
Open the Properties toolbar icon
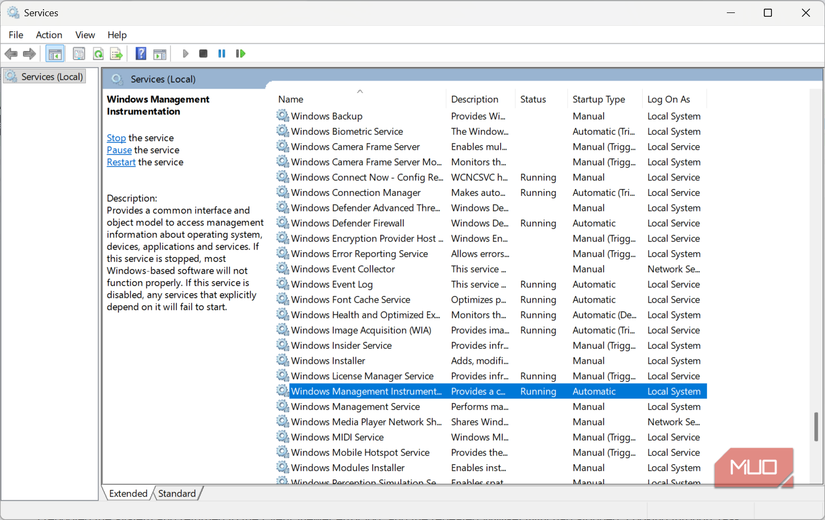79,54
